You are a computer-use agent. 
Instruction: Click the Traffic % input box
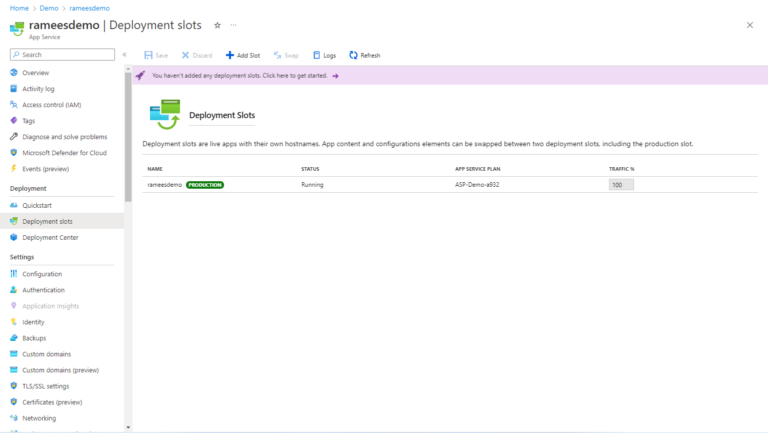point(621,185)
